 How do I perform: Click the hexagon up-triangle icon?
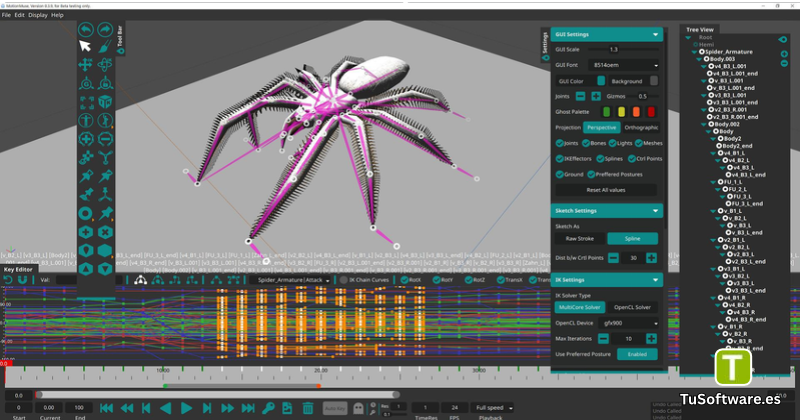point(86,269)
